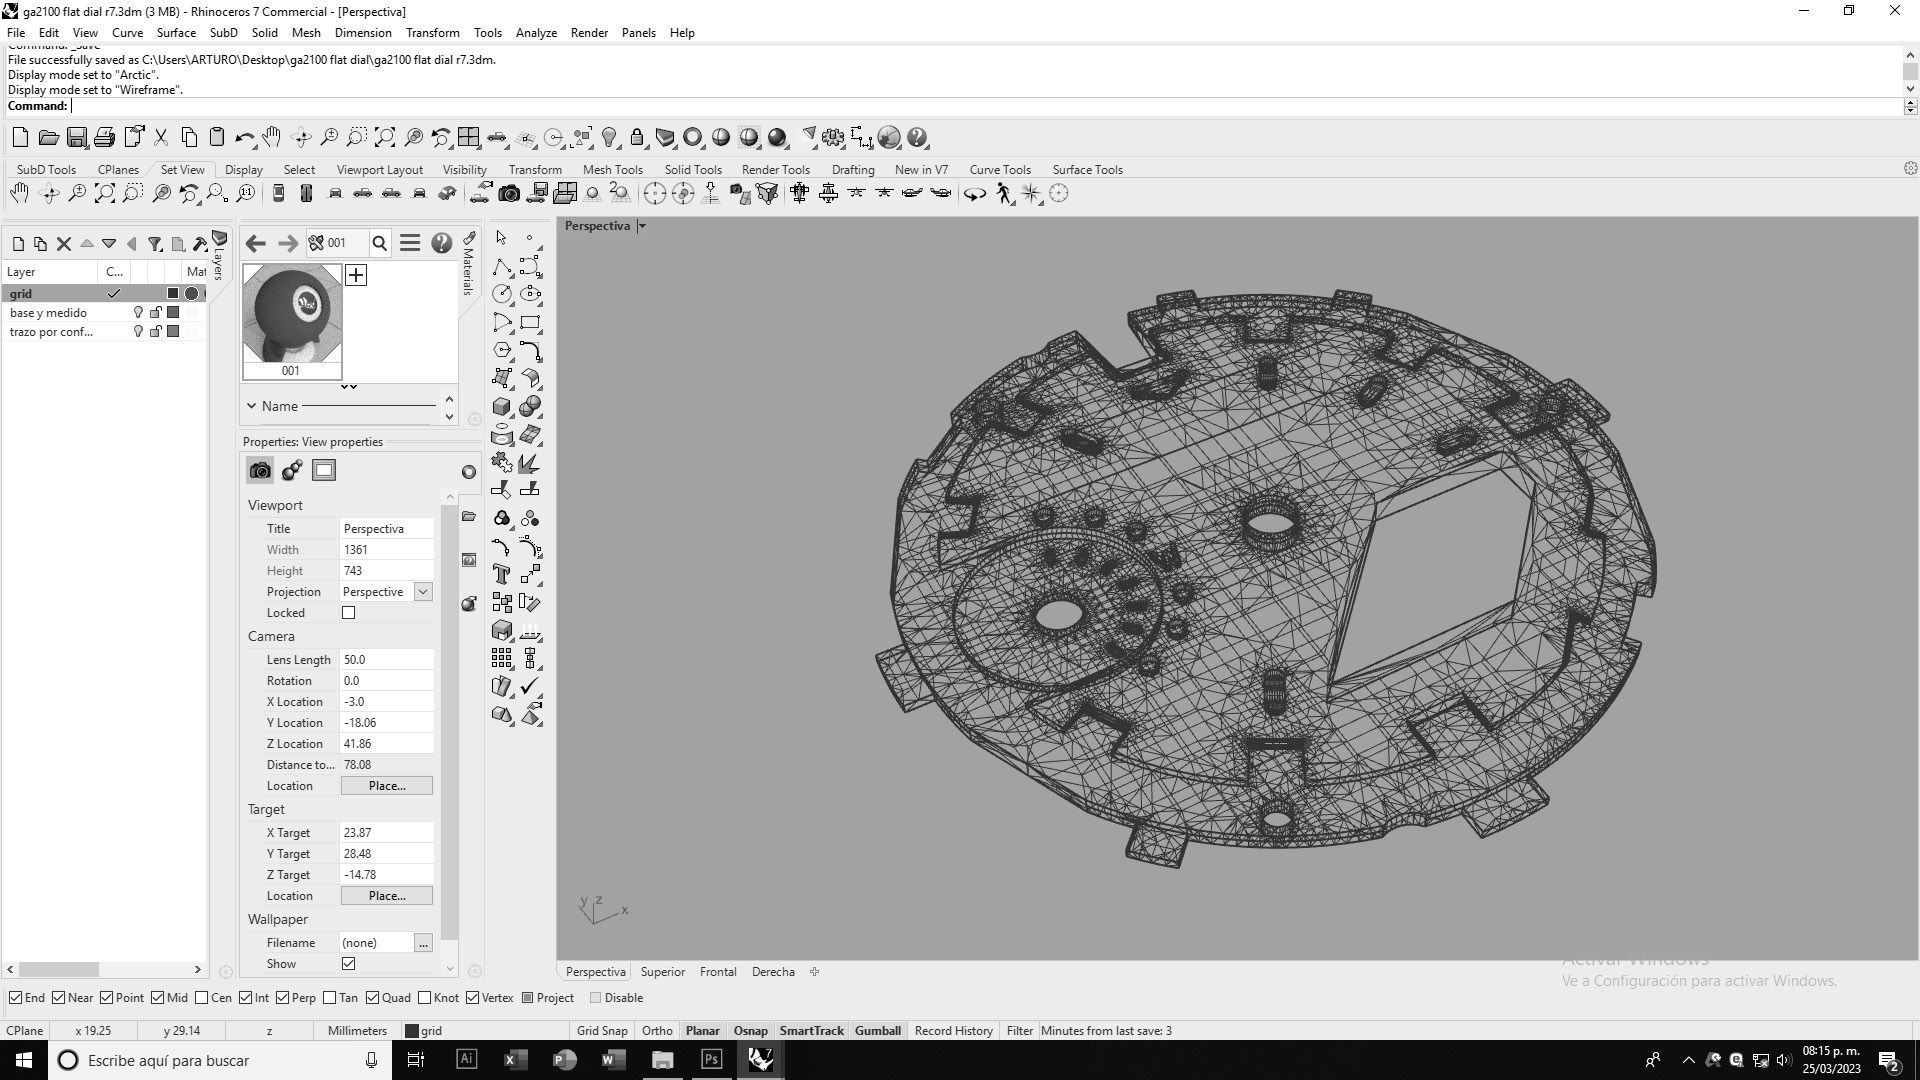This screenshot has height=1080, width=1920.
Task: Uncheck the wallpaper Show checkbox
Action: (x=348, y=964)
